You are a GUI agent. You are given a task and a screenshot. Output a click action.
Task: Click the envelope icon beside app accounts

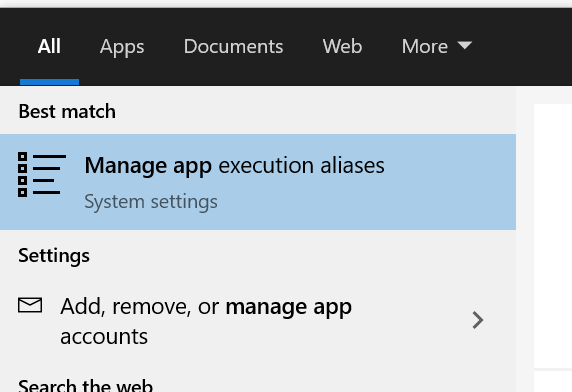point(30,305)
